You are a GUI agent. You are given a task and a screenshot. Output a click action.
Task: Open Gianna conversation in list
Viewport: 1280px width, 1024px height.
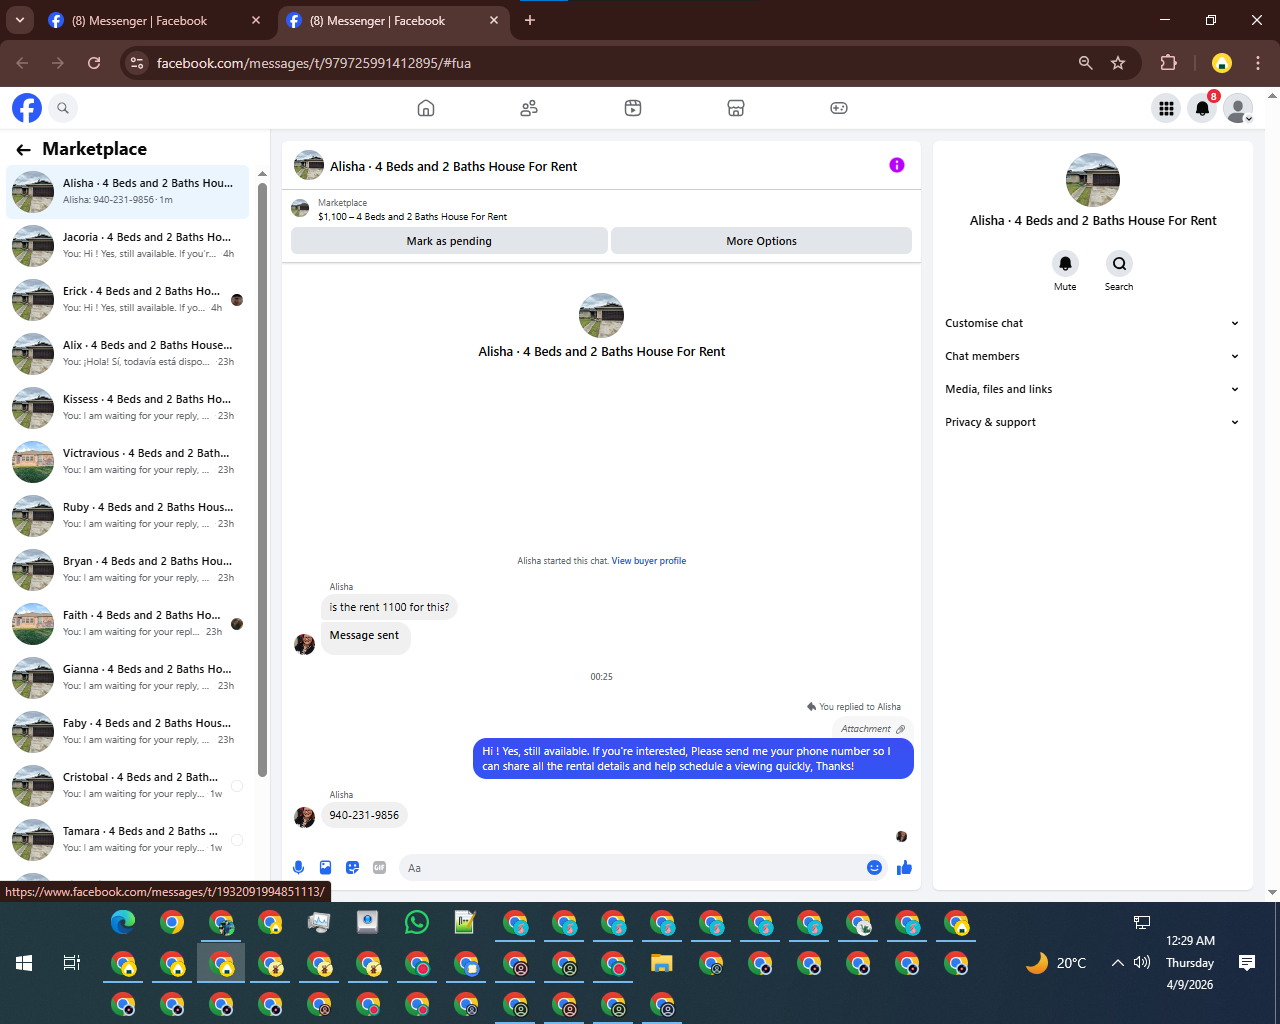pyautogui.click(x=128, y=677)
